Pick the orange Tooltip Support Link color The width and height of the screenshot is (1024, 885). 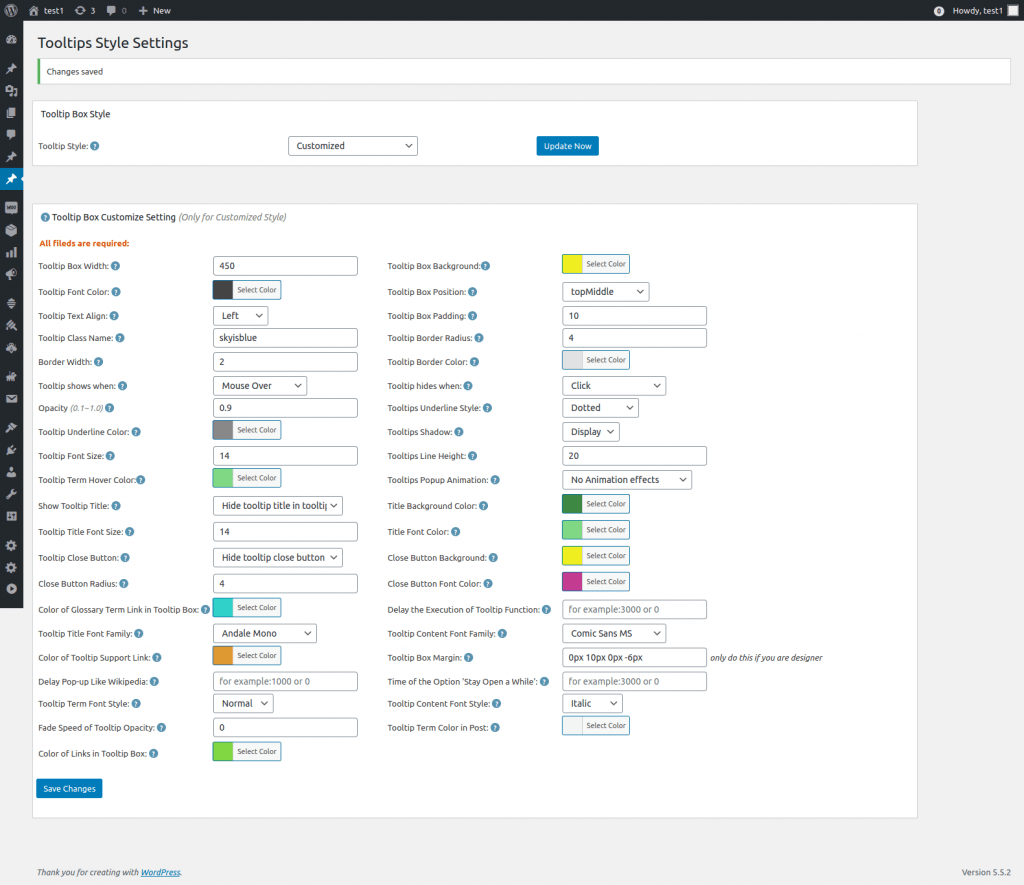[223, 656]
